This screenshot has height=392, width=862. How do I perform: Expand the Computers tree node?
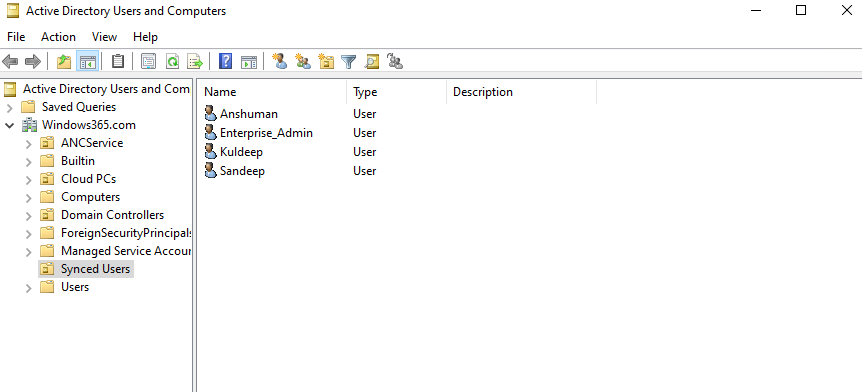coord(29,198)
